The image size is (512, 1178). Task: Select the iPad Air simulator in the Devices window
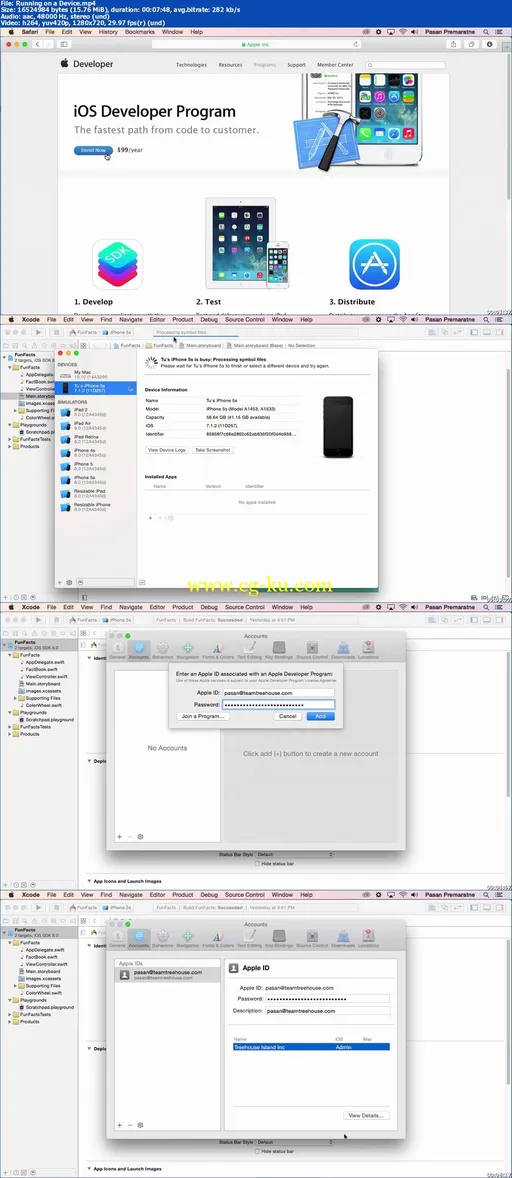coord(94,426)
